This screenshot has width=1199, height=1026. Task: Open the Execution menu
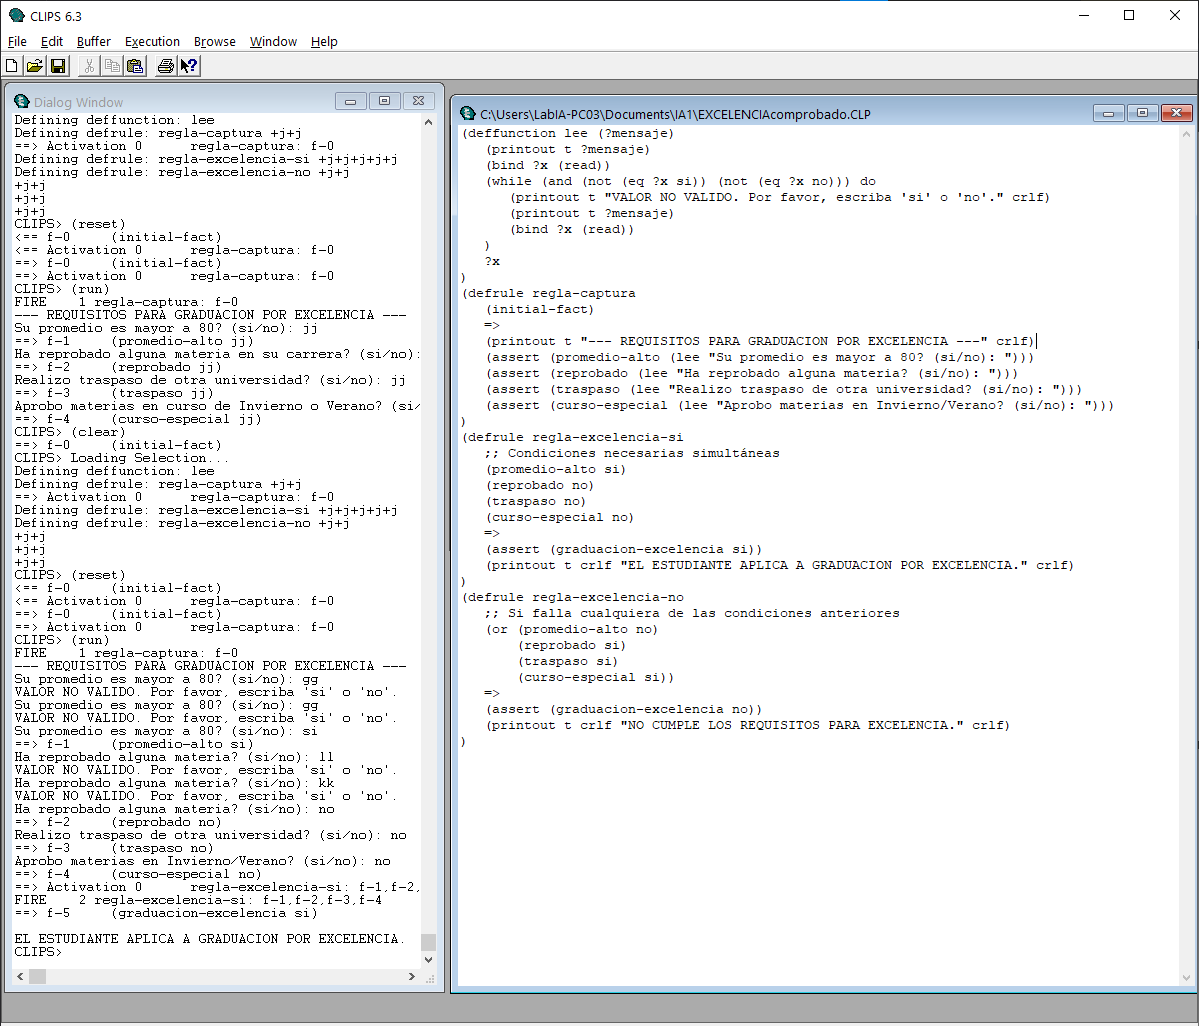click(152, 41)
